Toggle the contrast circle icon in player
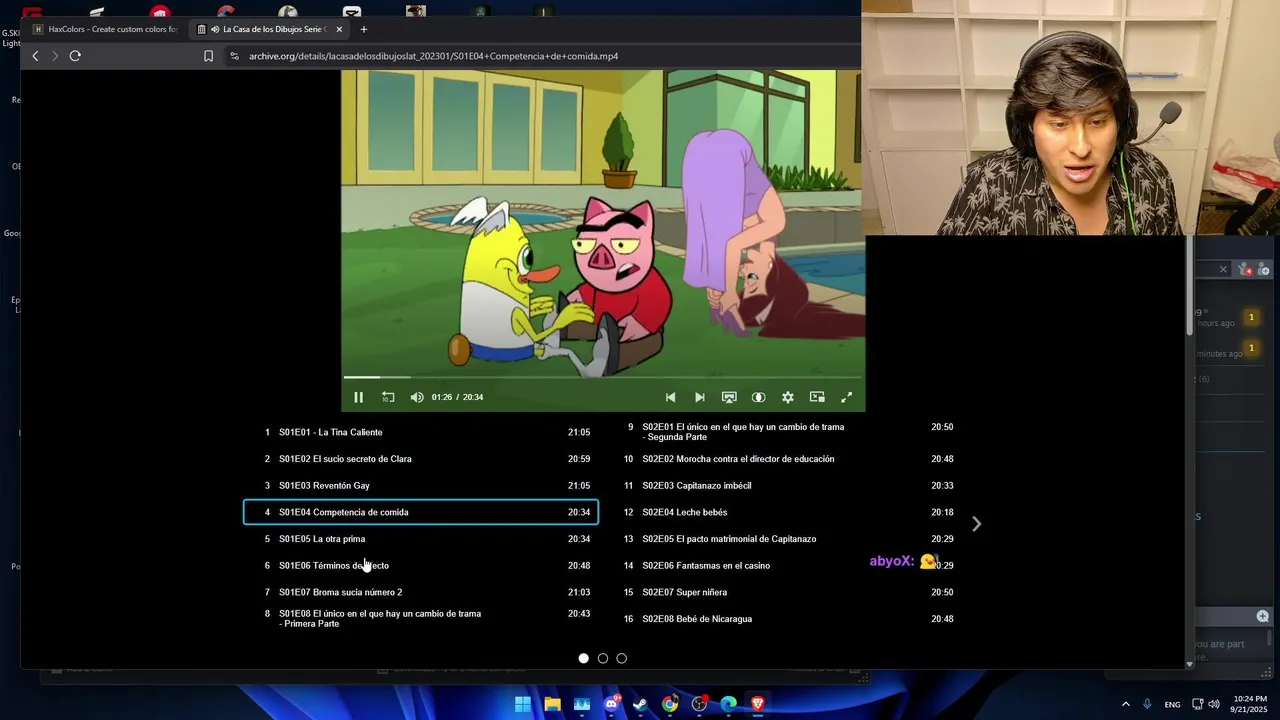The width and height of the screenshot is (1280, 720). point(759,397)
